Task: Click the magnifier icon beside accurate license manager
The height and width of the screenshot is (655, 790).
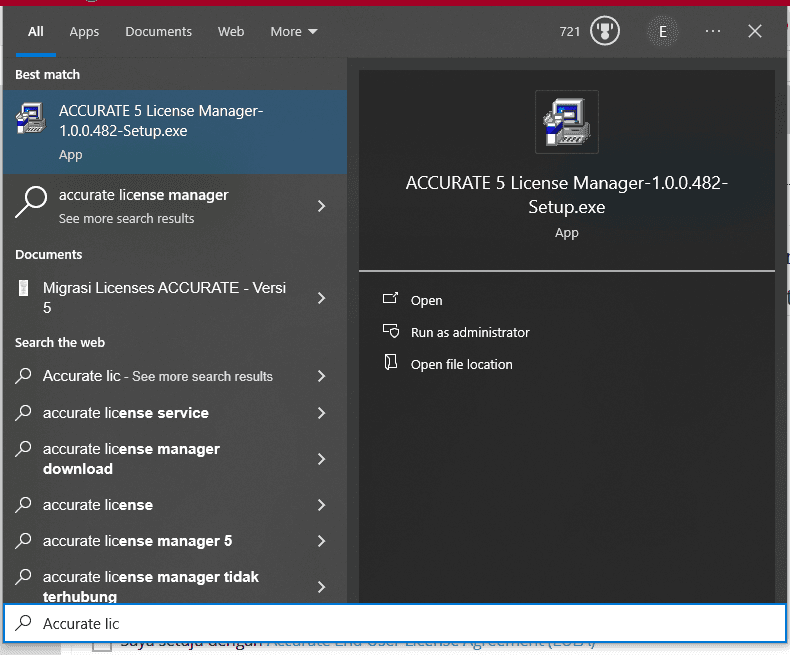Action: pyautogui.click(x=31, y=202)
